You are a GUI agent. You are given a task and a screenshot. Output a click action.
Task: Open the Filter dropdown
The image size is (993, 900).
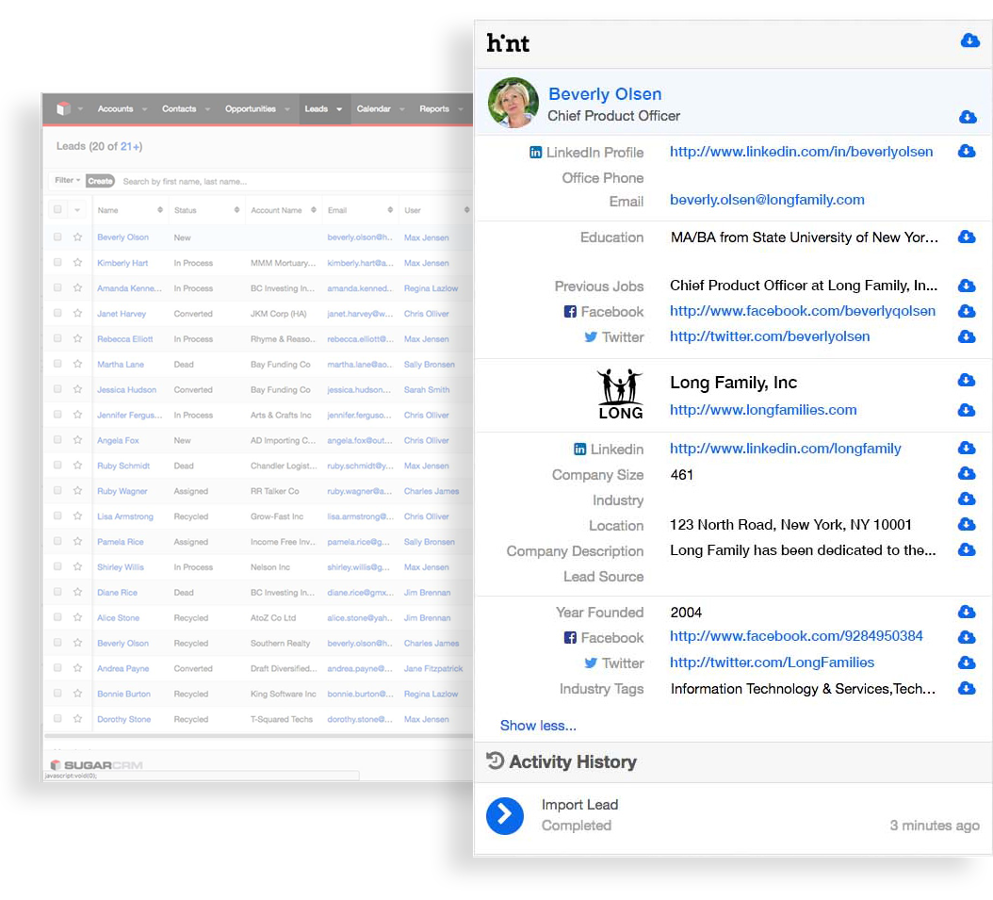coord(67,181)
